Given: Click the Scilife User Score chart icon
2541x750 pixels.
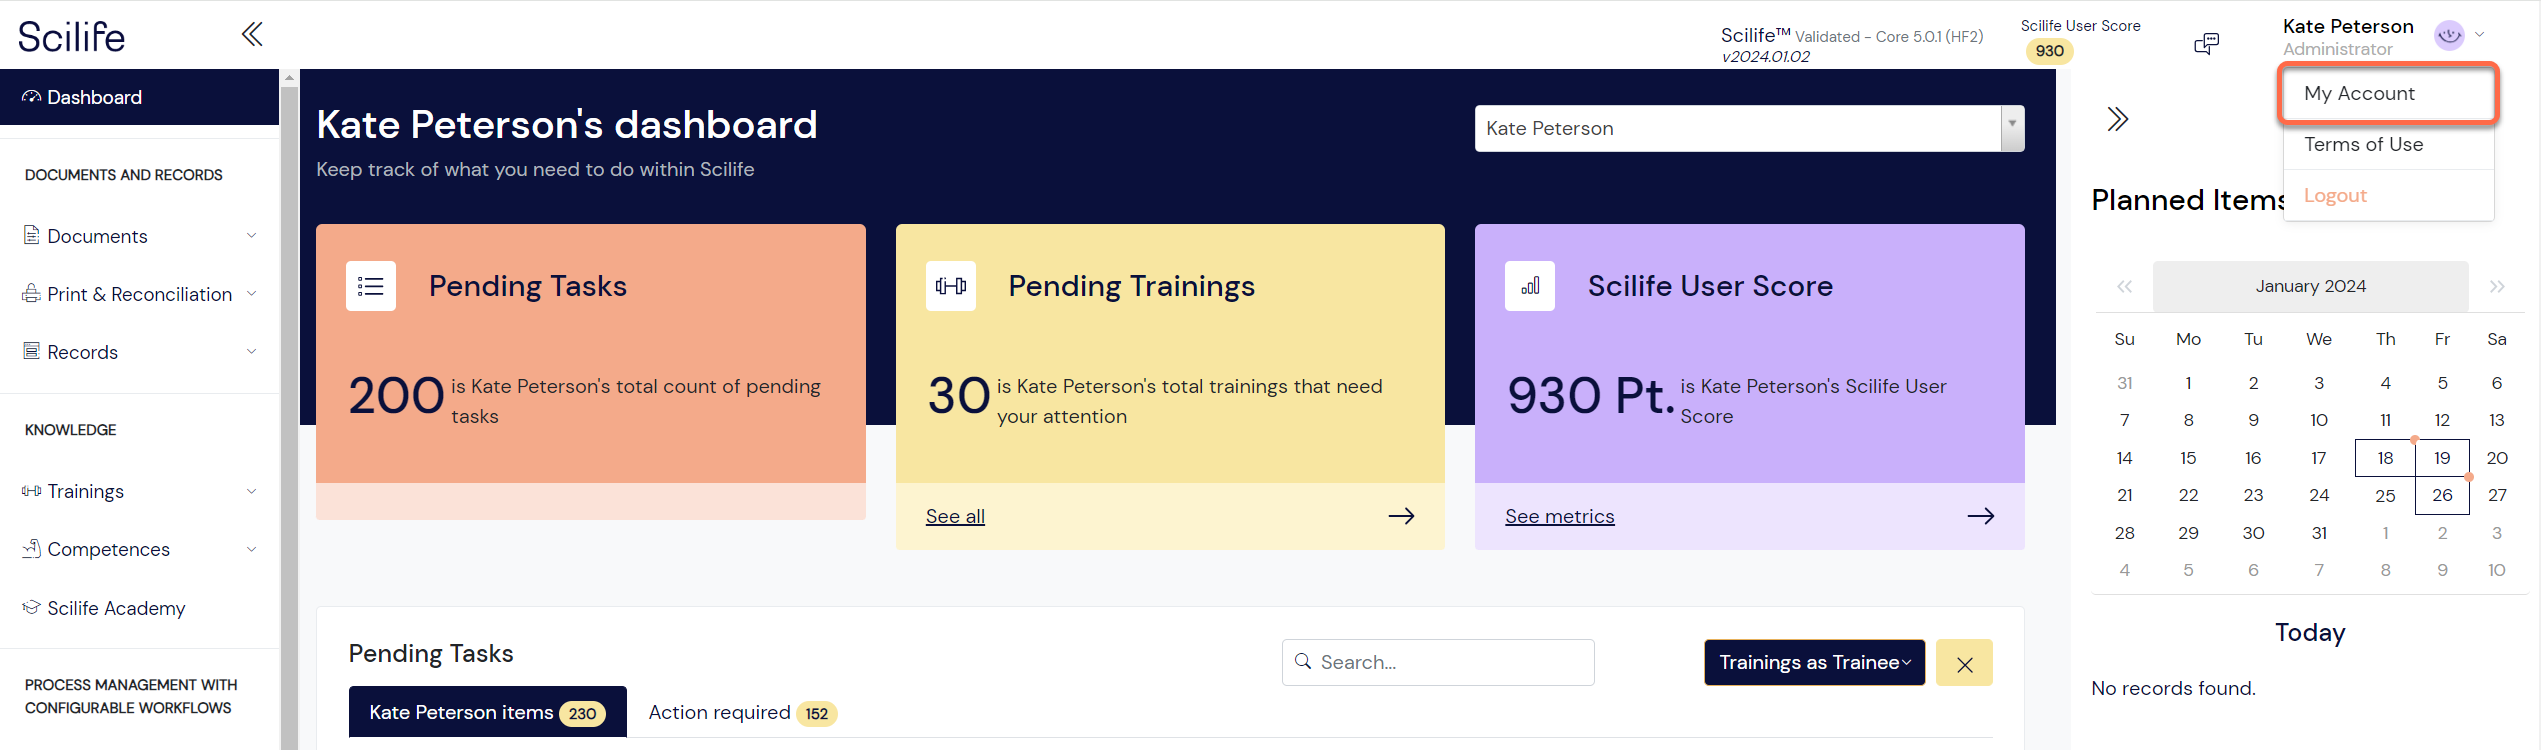Looking at the screenshot, I should coord(1530,286).
